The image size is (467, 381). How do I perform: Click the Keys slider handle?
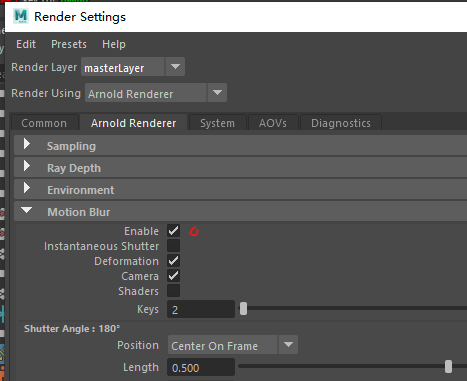point(244,309)
